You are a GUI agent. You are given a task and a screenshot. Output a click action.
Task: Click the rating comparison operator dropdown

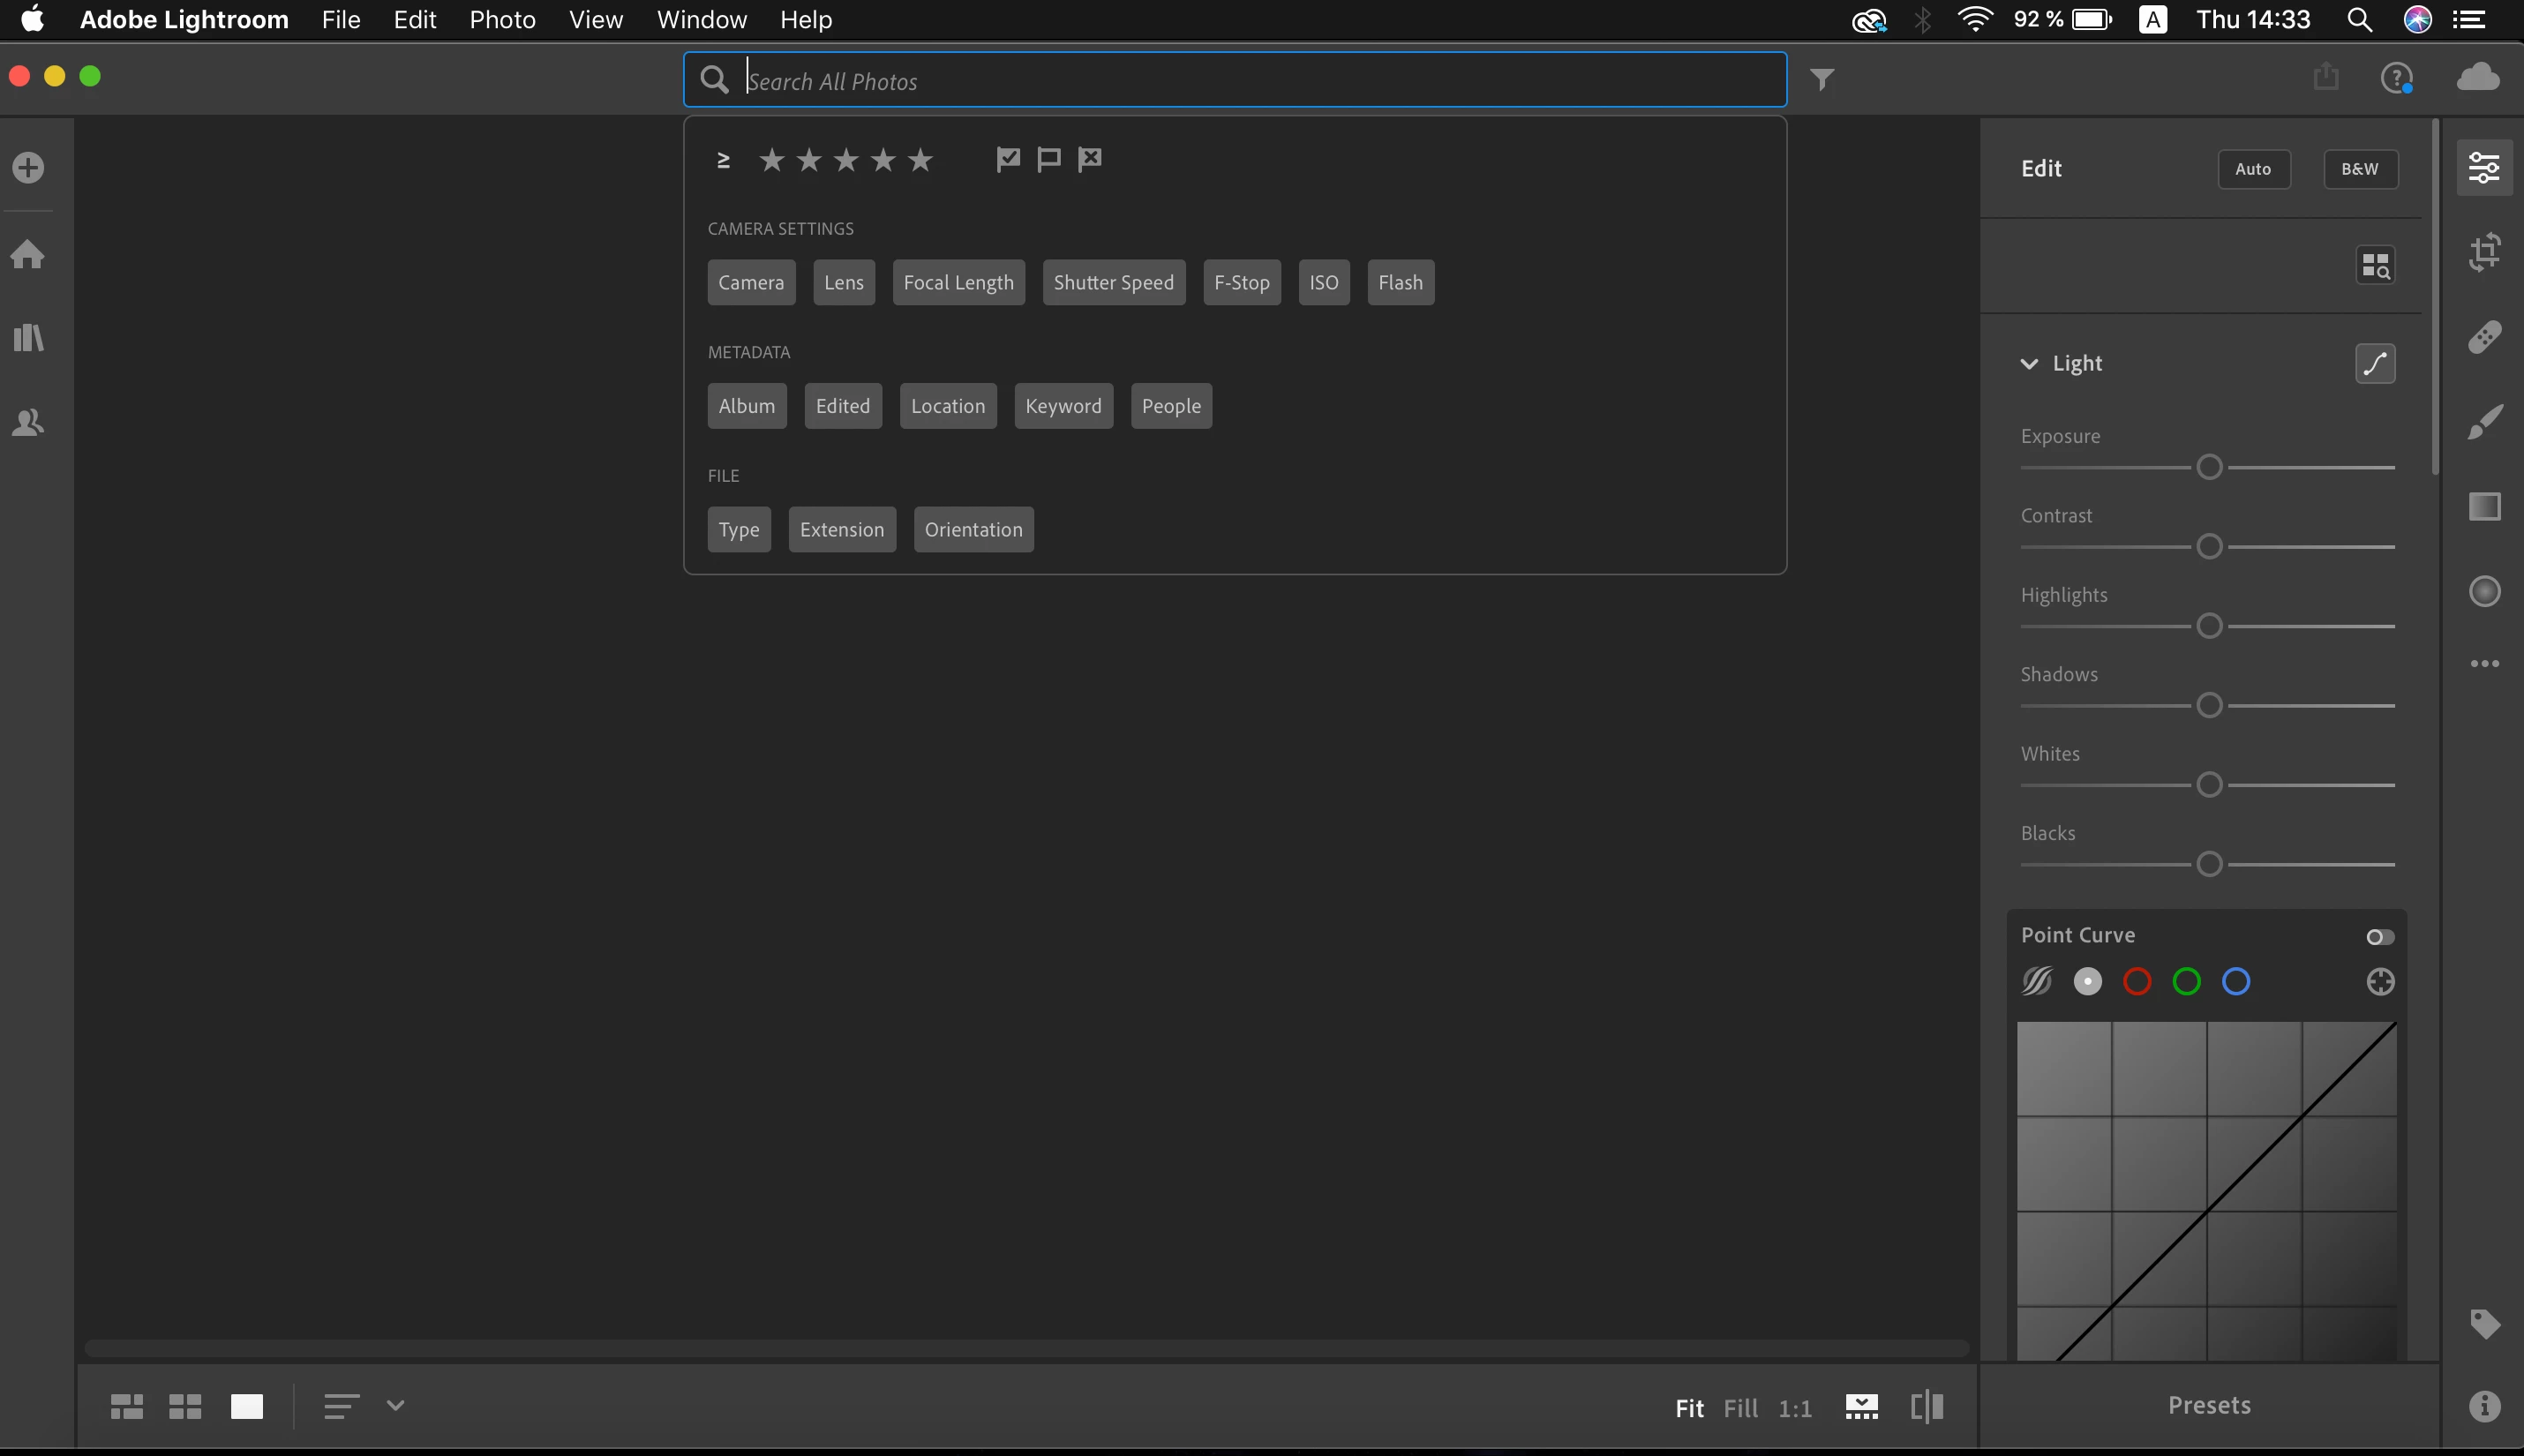(723, 160)
